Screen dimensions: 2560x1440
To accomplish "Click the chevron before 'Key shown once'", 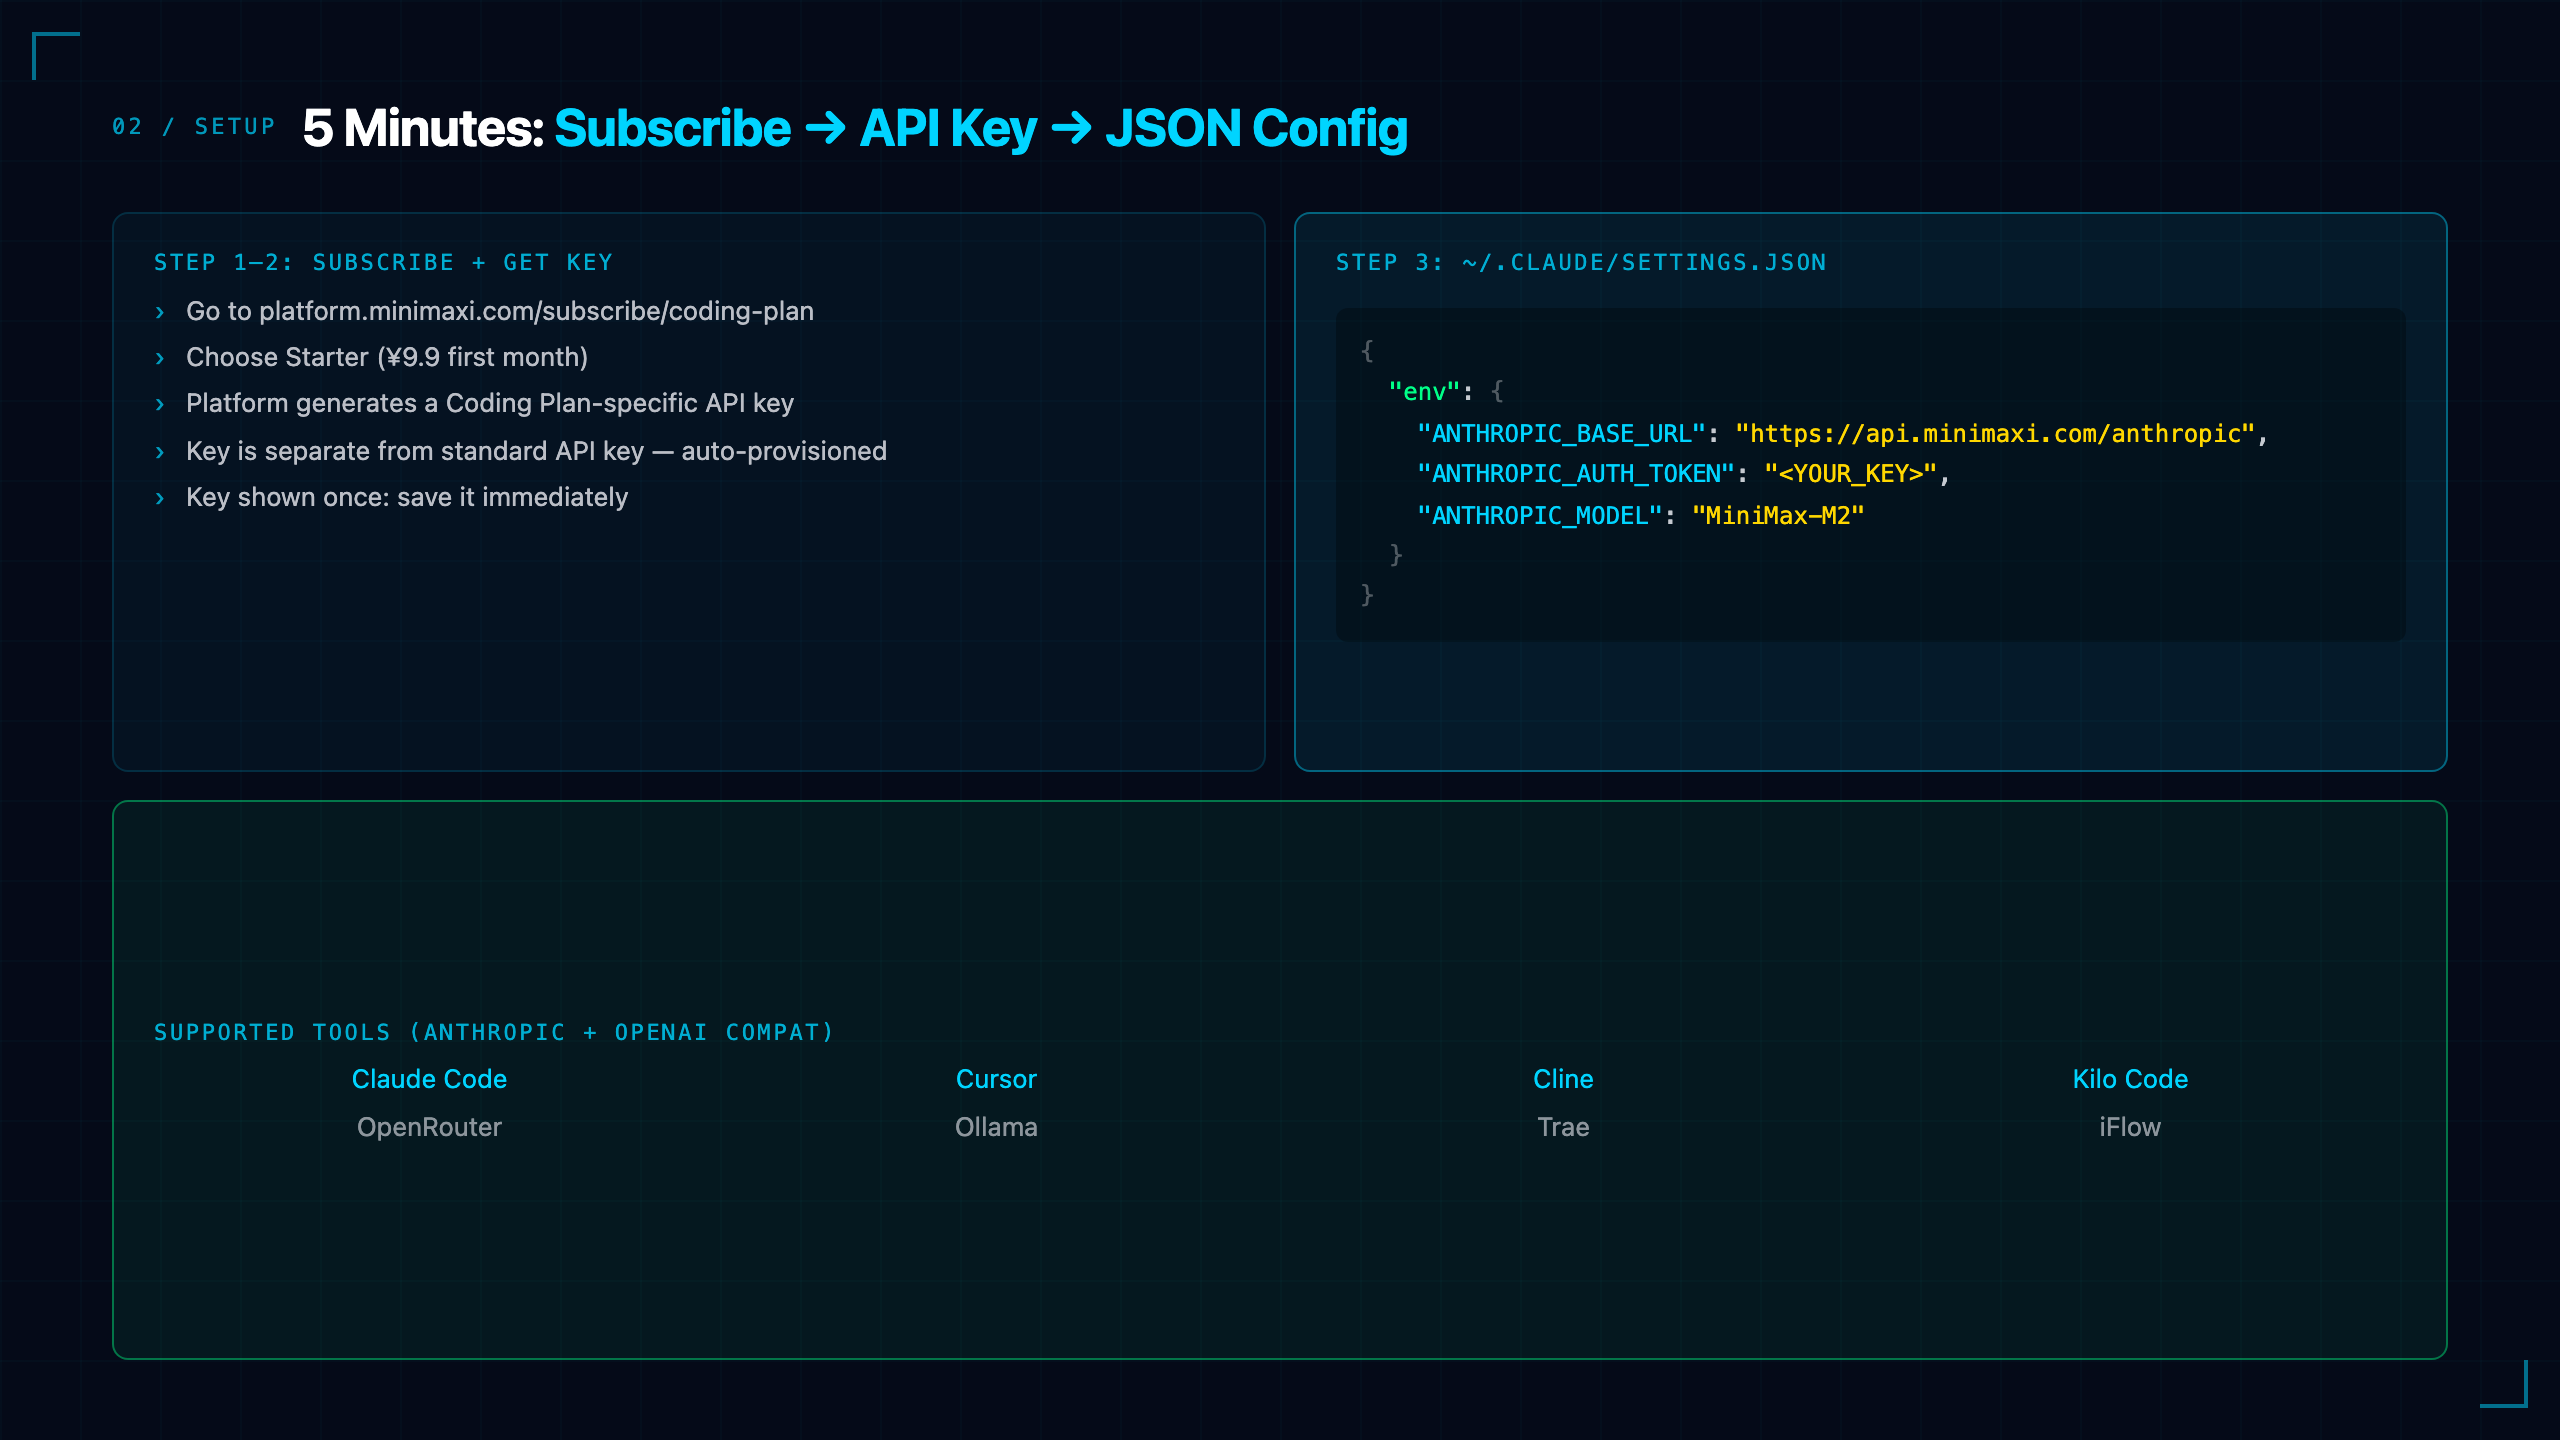I will click(160, 499).
